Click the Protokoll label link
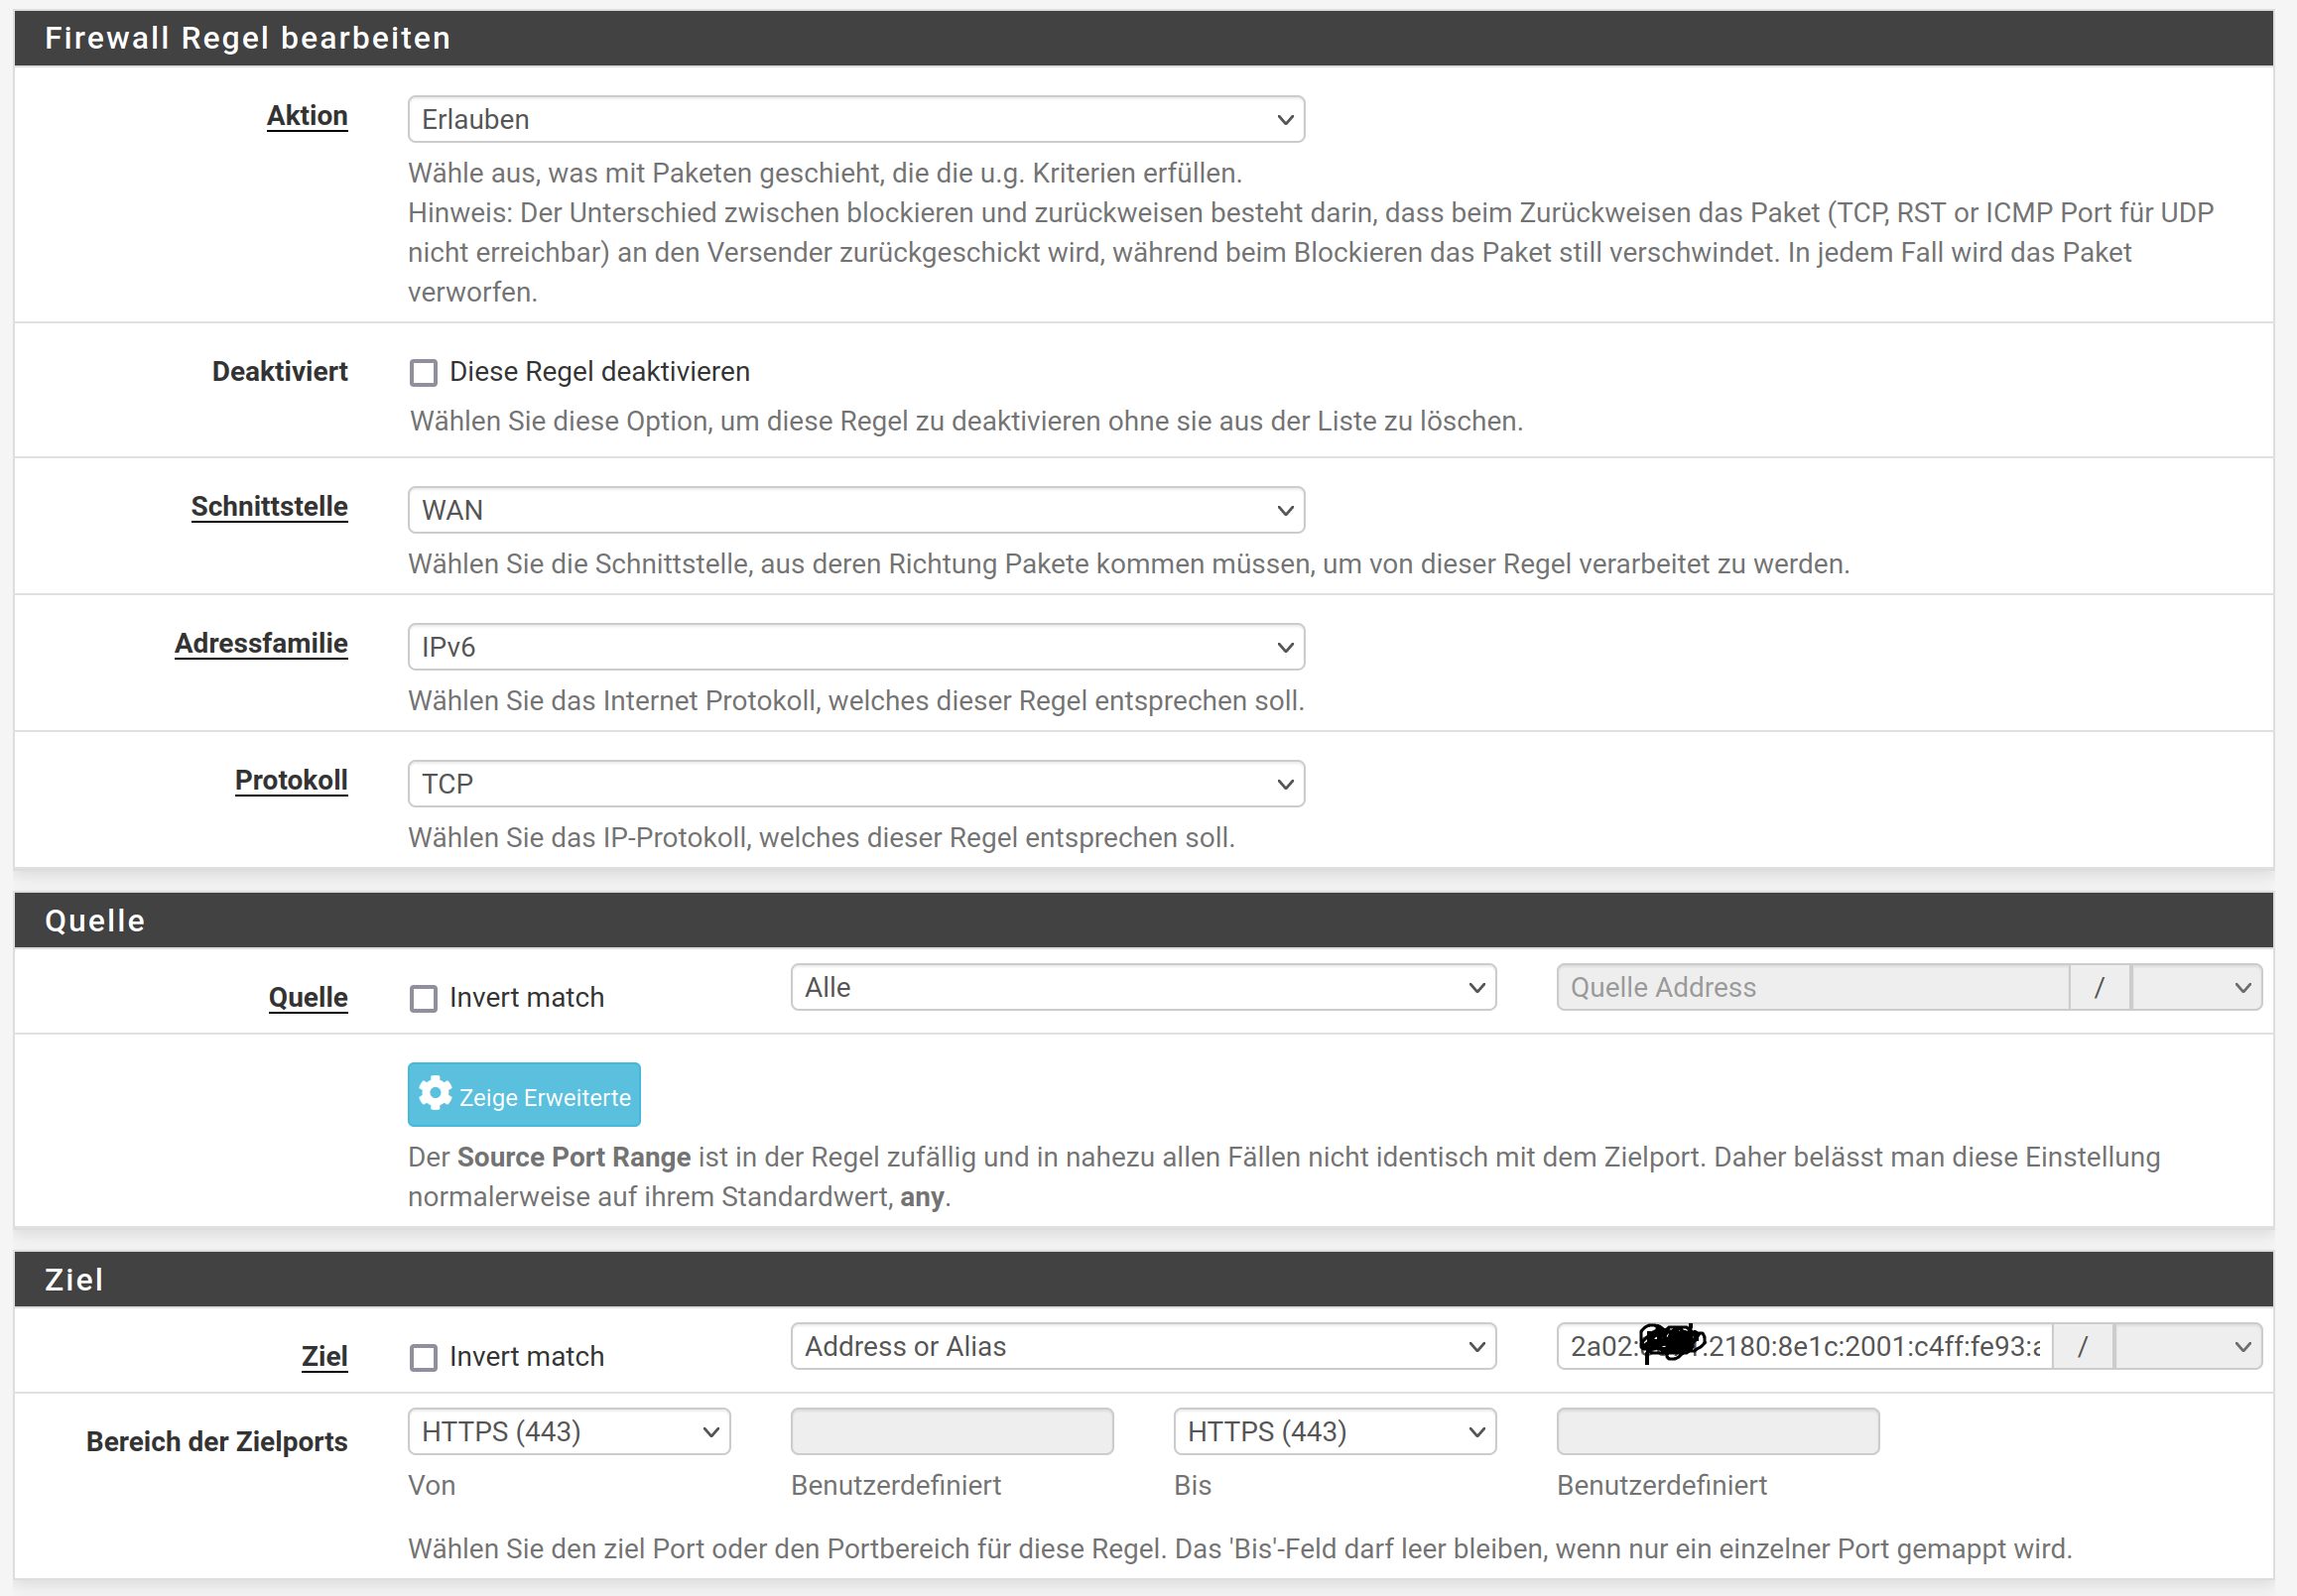The height and width of the screenshot is (1596, 2297). tap(291, 781)
